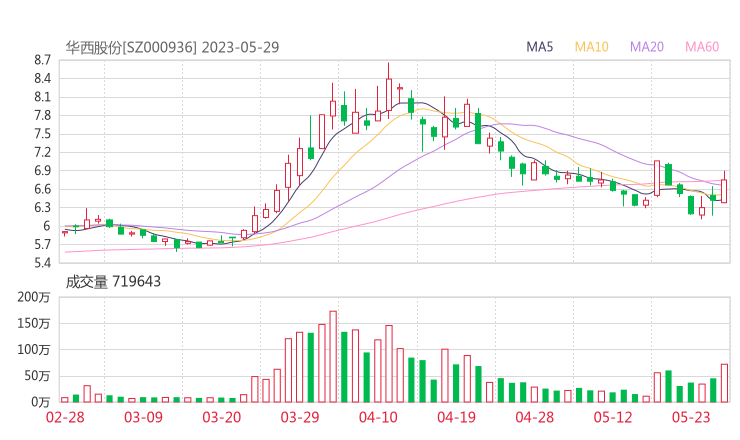The width and height of the screenshot is (740, 440).
Task: Click the 5.7 price axis value
Action: (42, 244)
